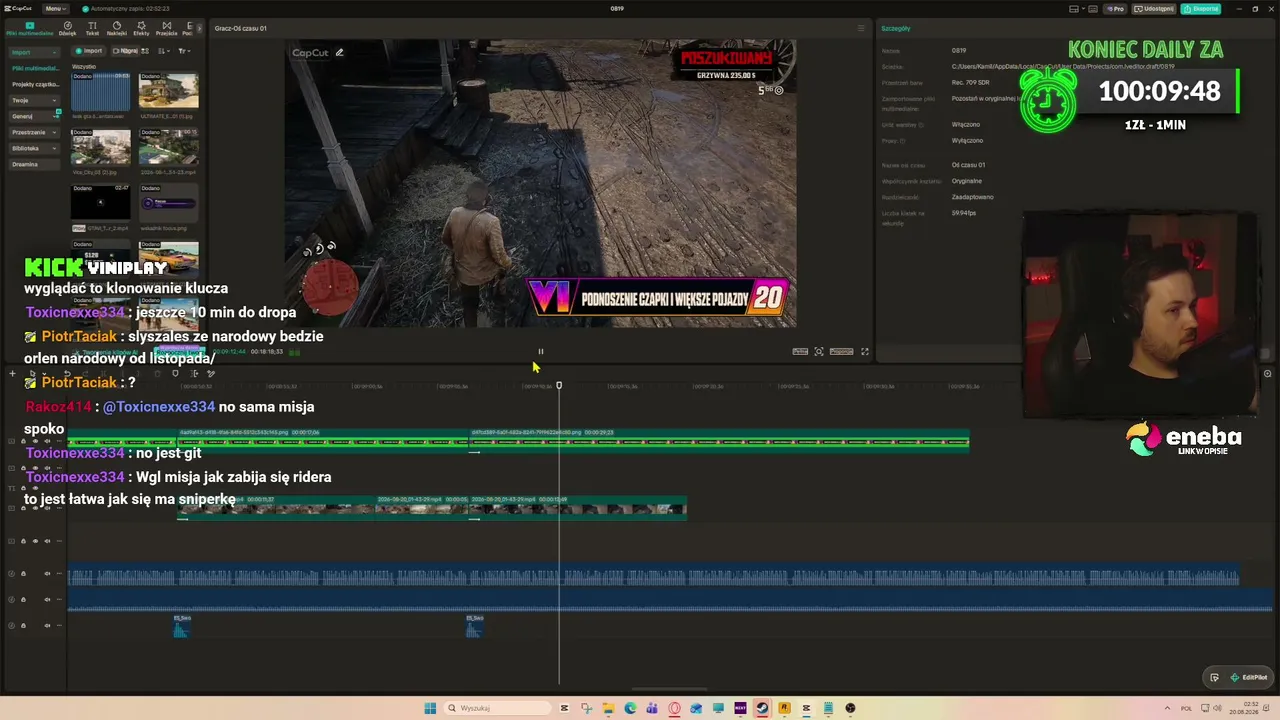Show more tool tabs with arrow
The image size is (1280, 720).
pyautogui.click(x=199, y=28)
